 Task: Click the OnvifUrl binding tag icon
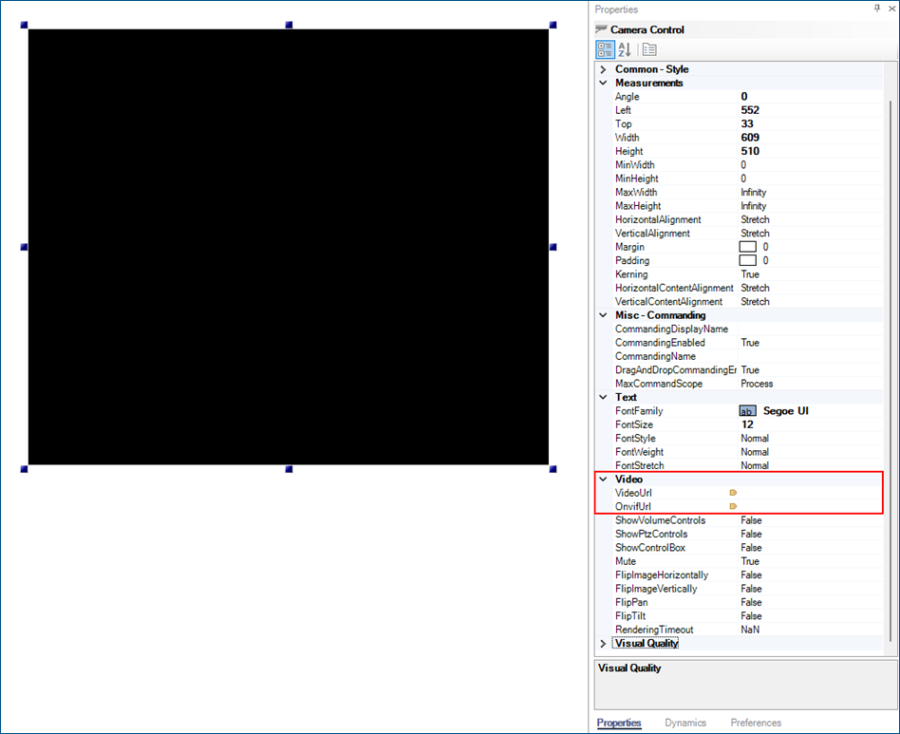(733, 506)
